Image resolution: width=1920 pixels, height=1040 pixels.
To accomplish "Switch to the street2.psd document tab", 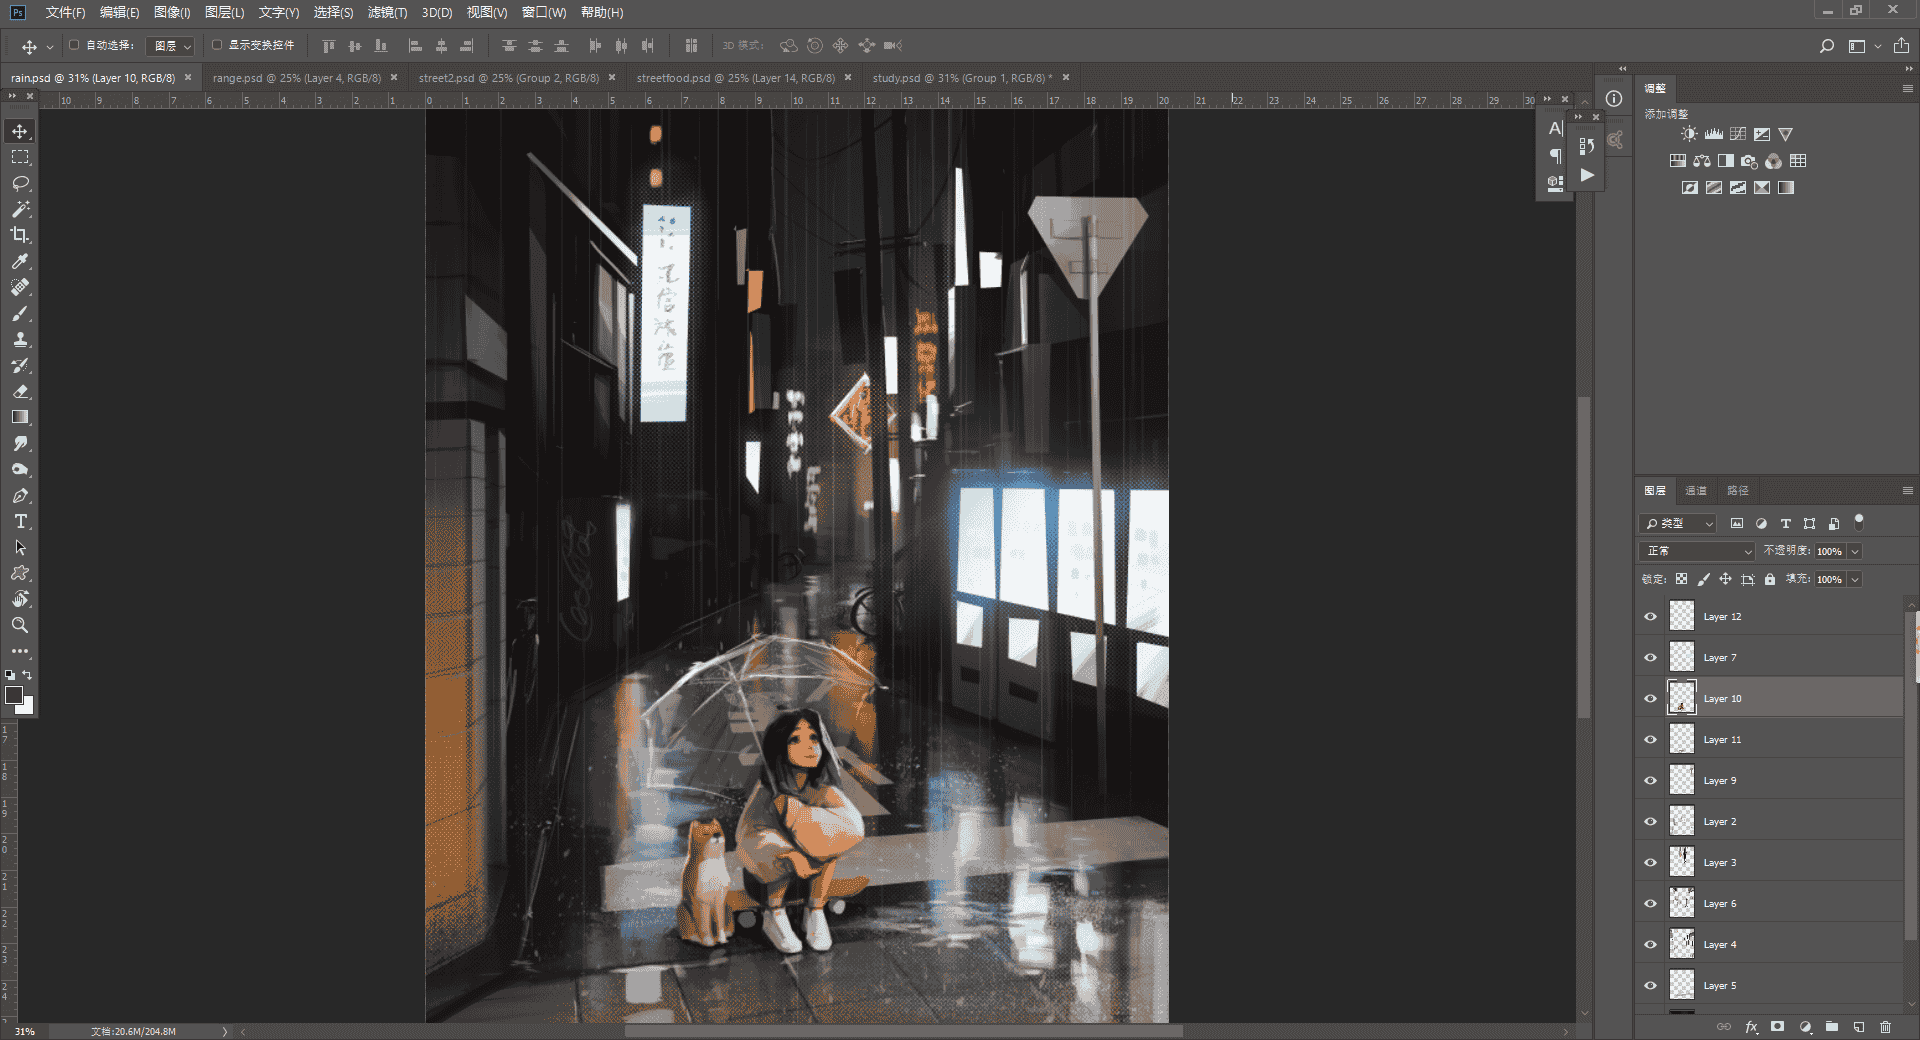I will click(508, 77).
